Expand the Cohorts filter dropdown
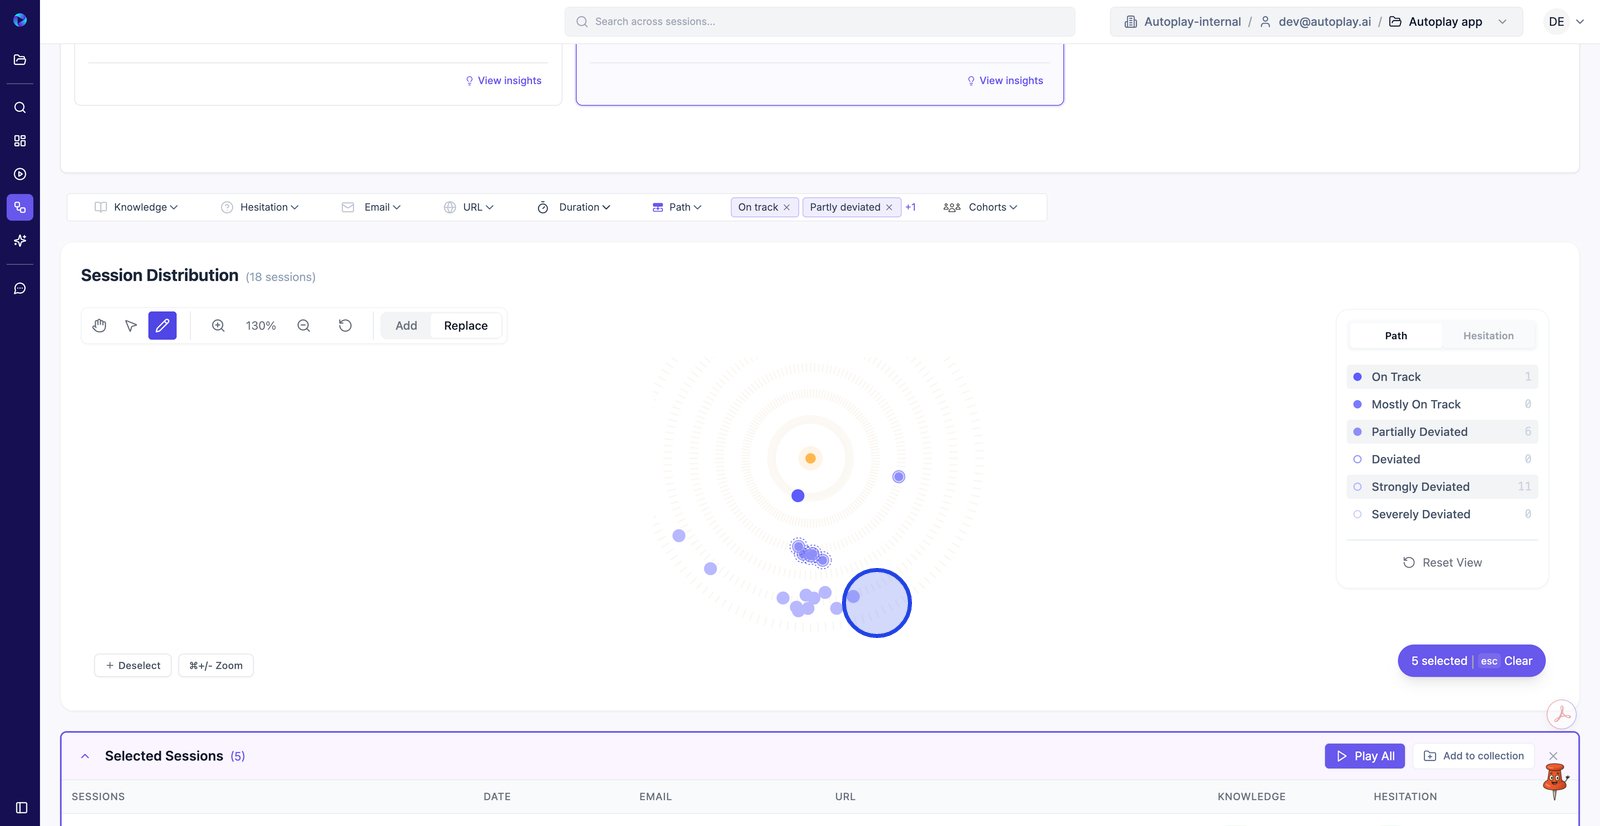Viewport: 1600px width, 826px height. (981, 207)
